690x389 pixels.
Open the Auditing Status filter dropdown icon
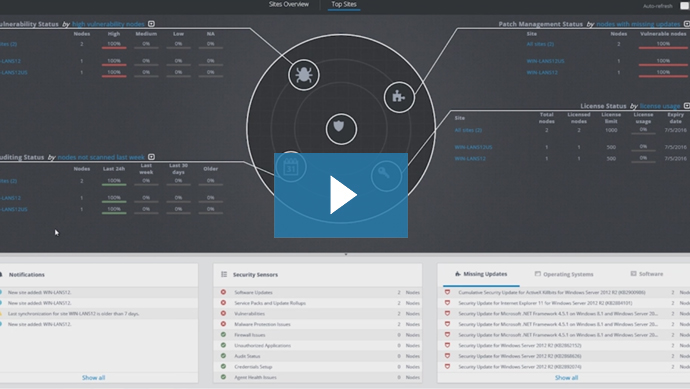pyautogui.click(x=151, y=157)
